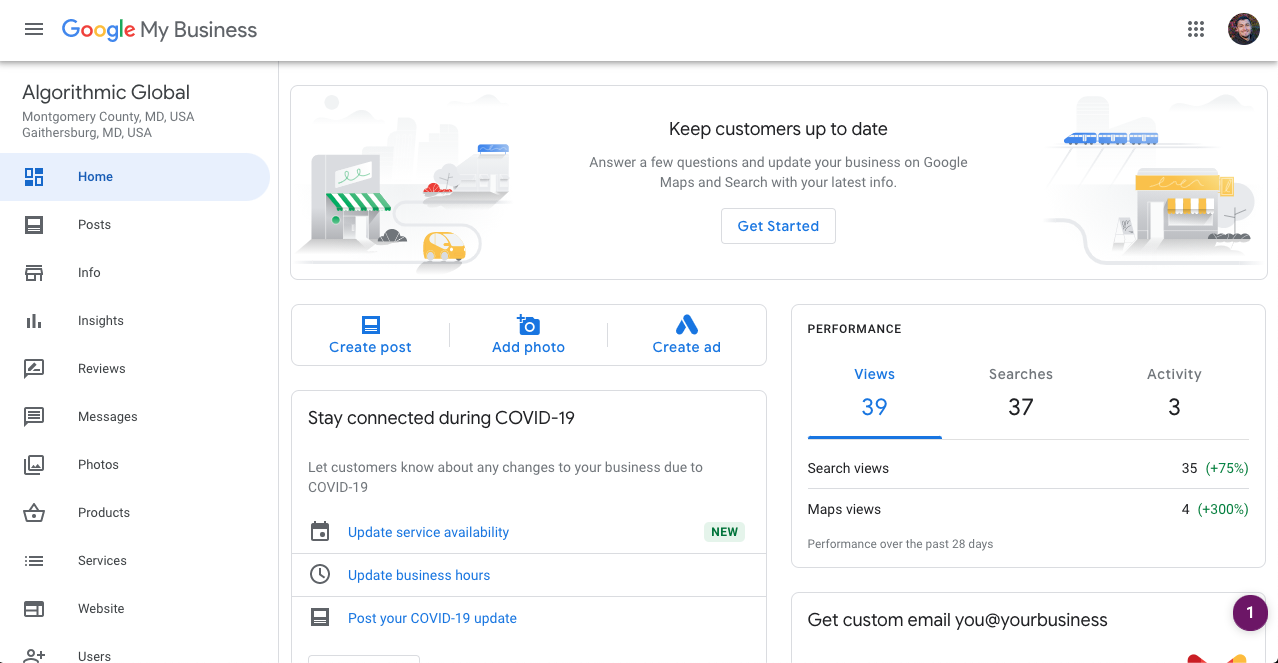Image resolution: width=1278 pixels, height=663 pixels.
Task: Open Services in the sidebar
Action: pyautogui.click(x=135, y=561)
